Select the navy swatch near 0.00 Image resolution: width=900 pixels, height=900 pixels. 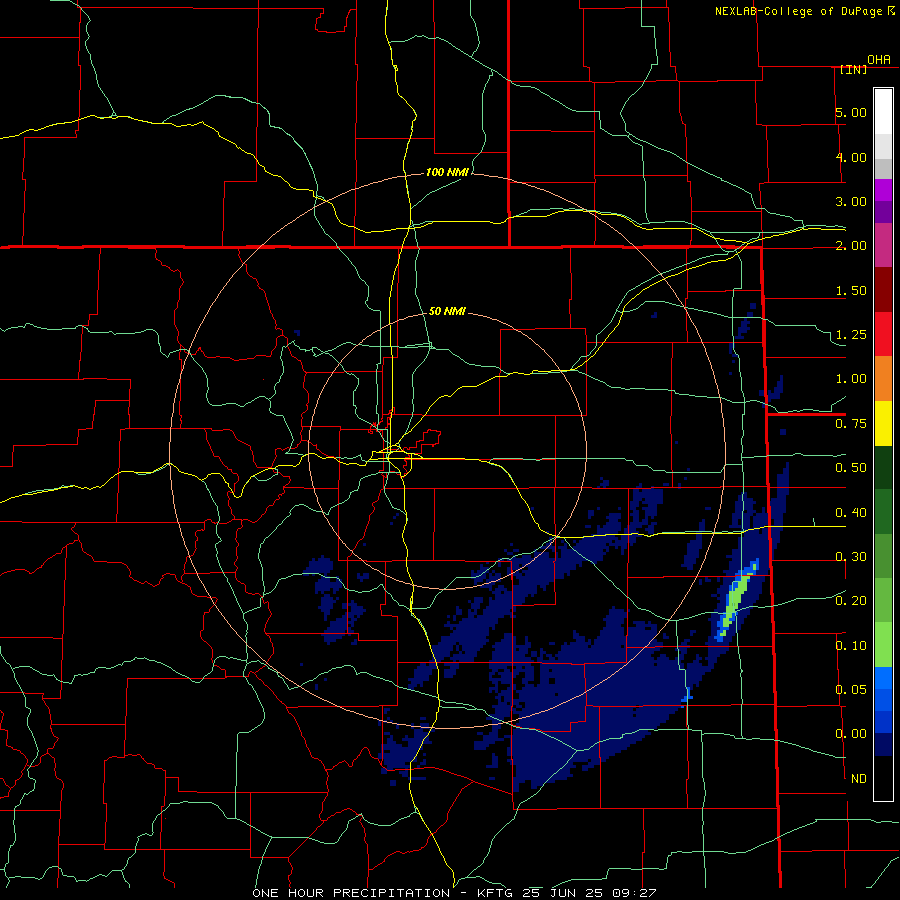coord(883,744)
